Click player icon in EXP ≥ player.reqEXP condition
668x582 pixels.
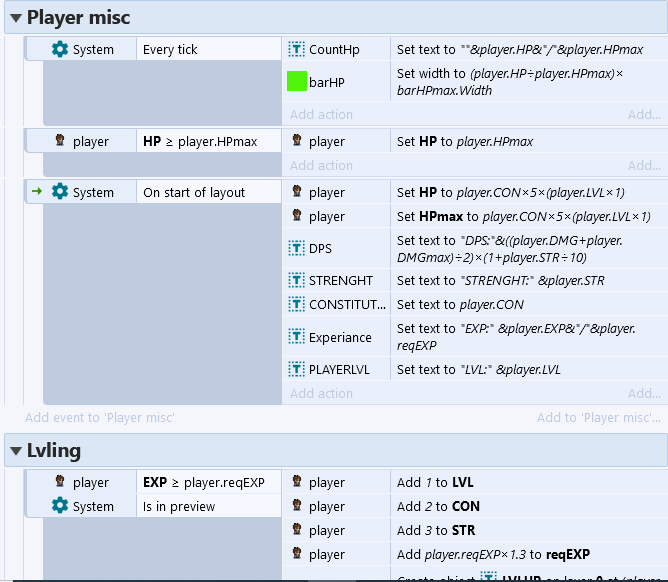(60, 481)
